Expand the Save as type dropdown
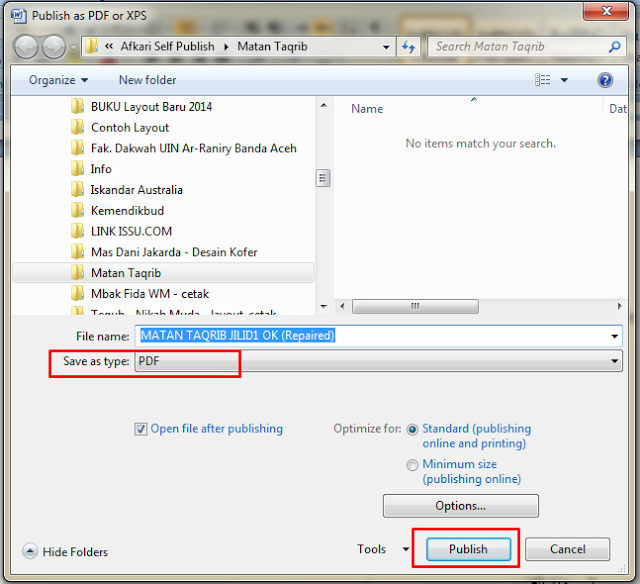The width and height of the screenshot is (640, 584). tap(614, 362)
